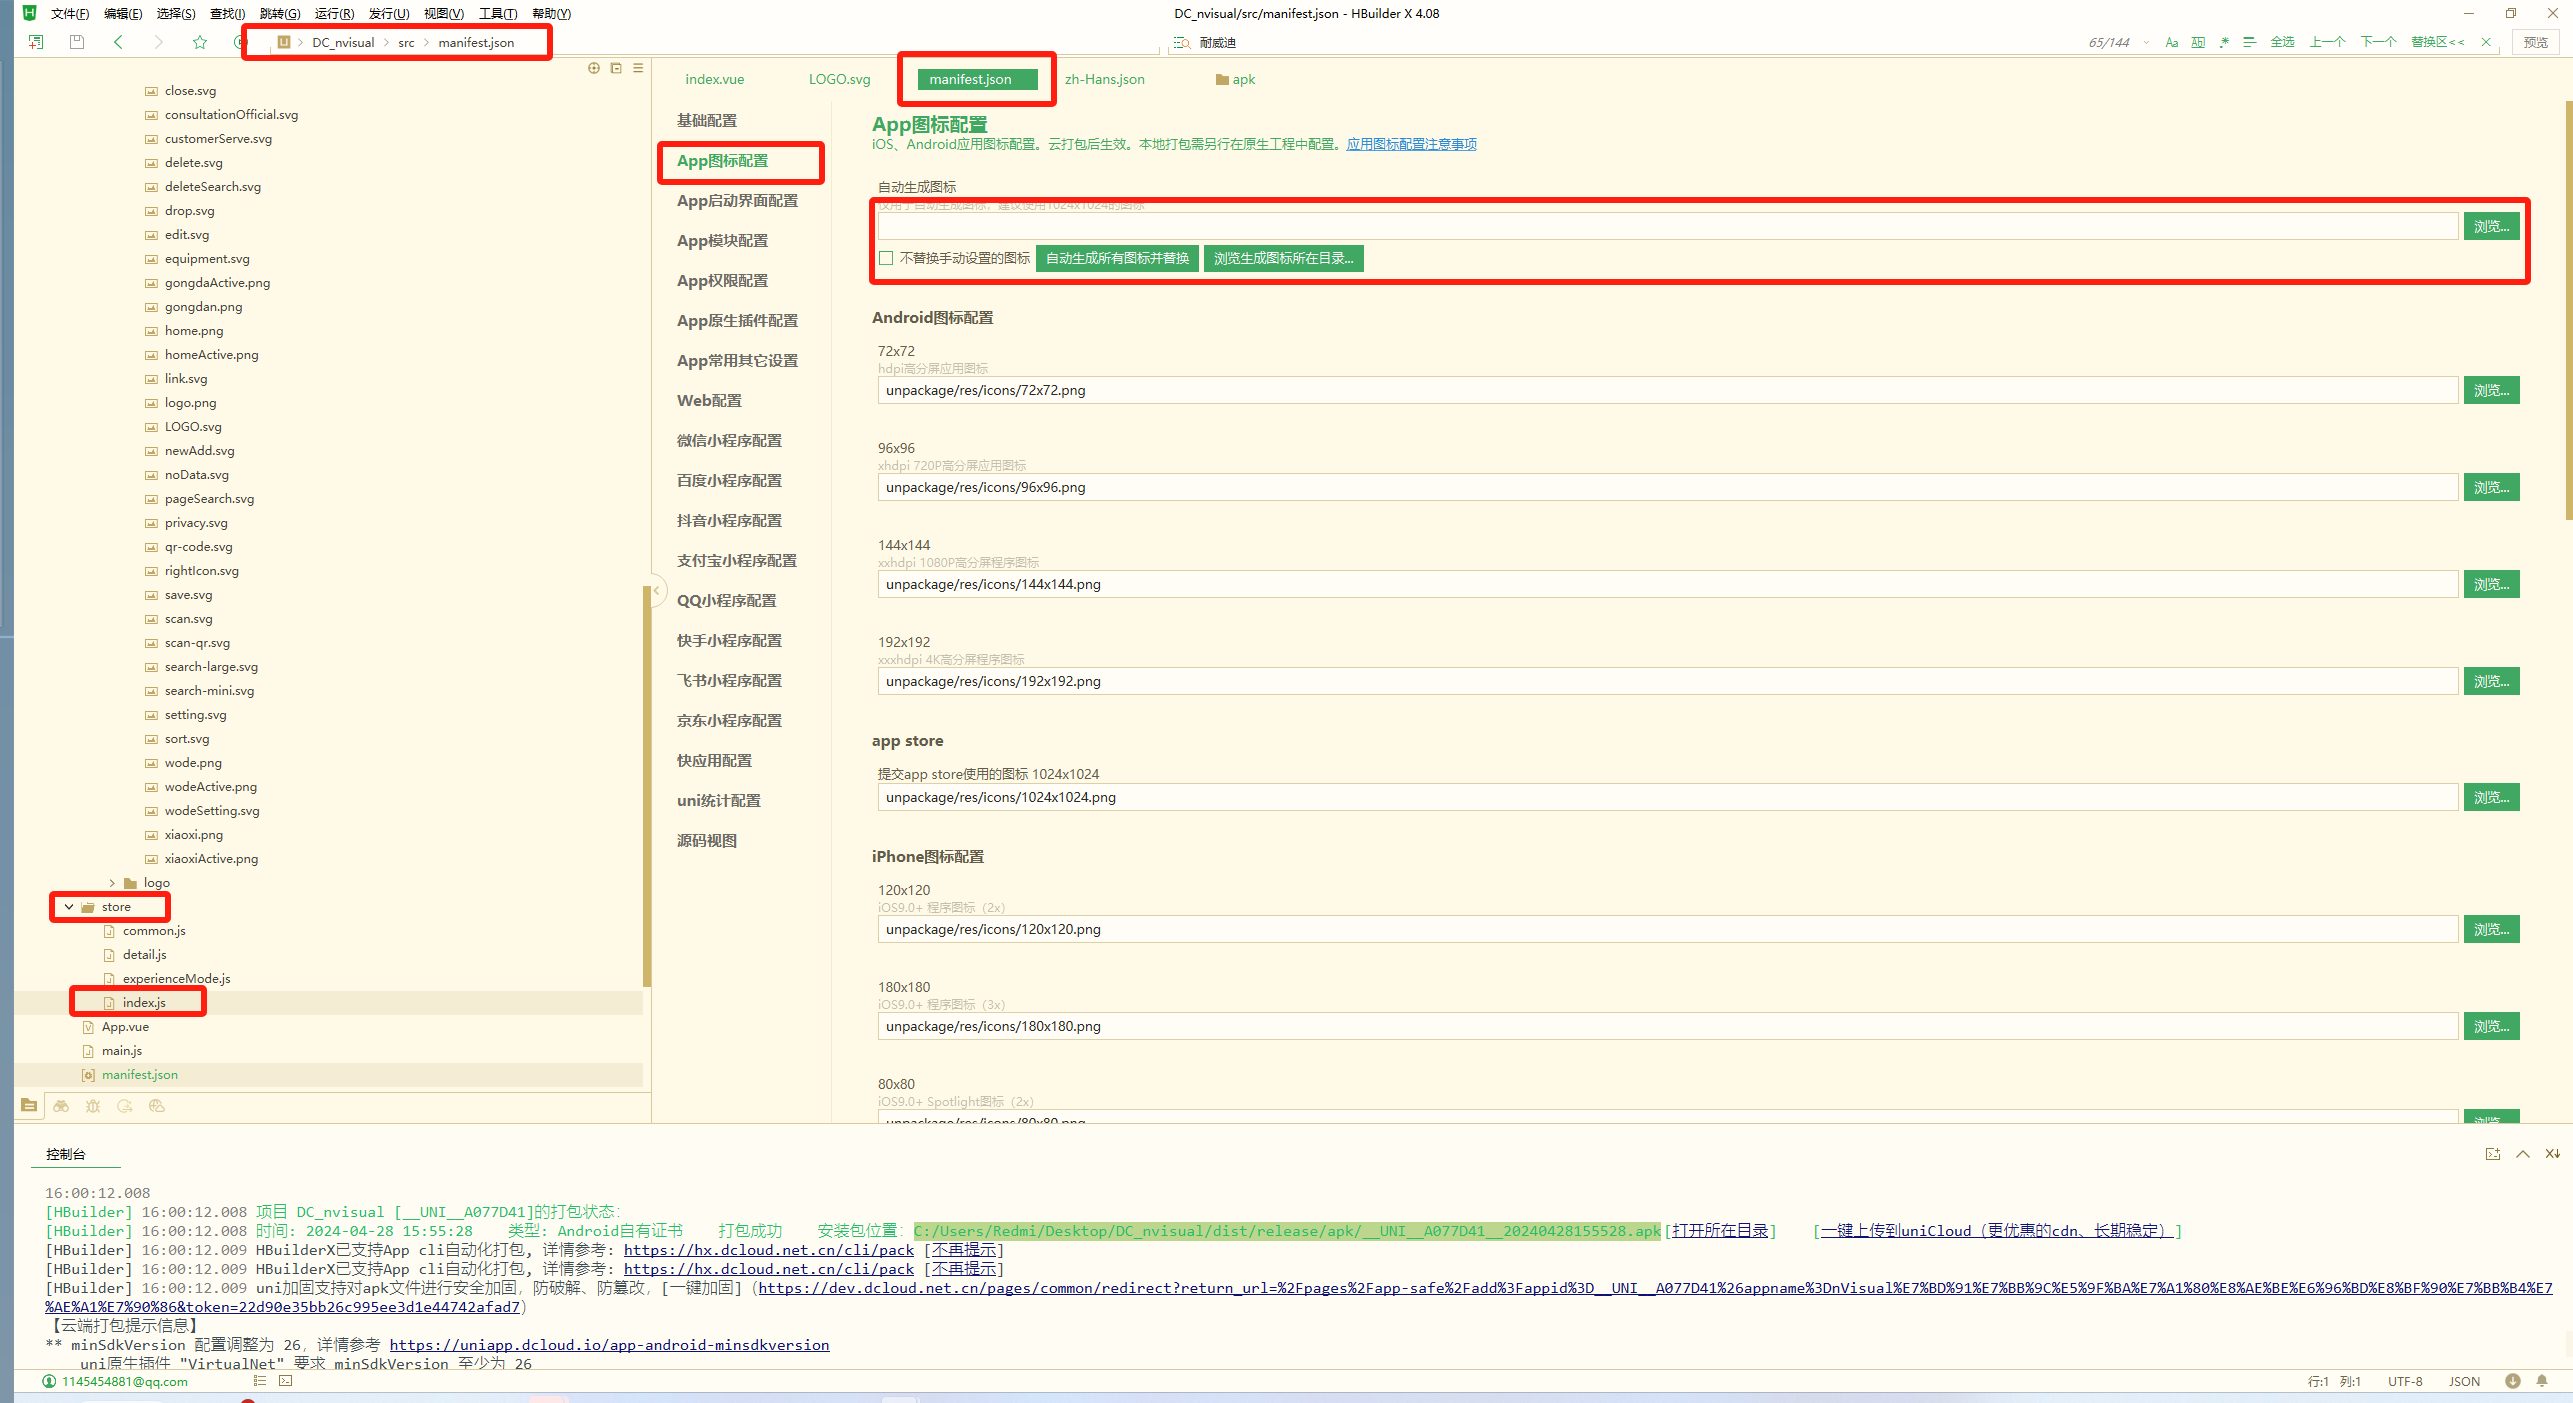
Task: Switch to the zh-Hans.json tab
Action: pos(1104,79)
